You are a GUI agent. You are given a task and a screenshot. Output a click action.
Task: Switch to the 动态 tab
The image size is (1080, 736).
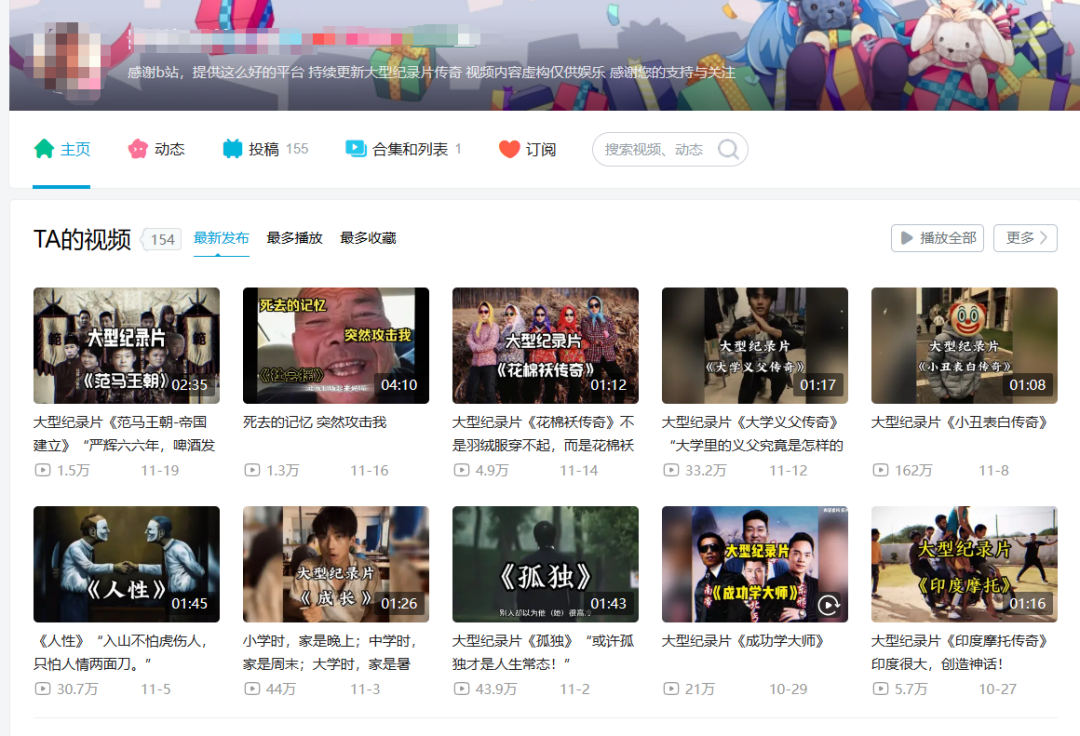click(x=156, y=149)
